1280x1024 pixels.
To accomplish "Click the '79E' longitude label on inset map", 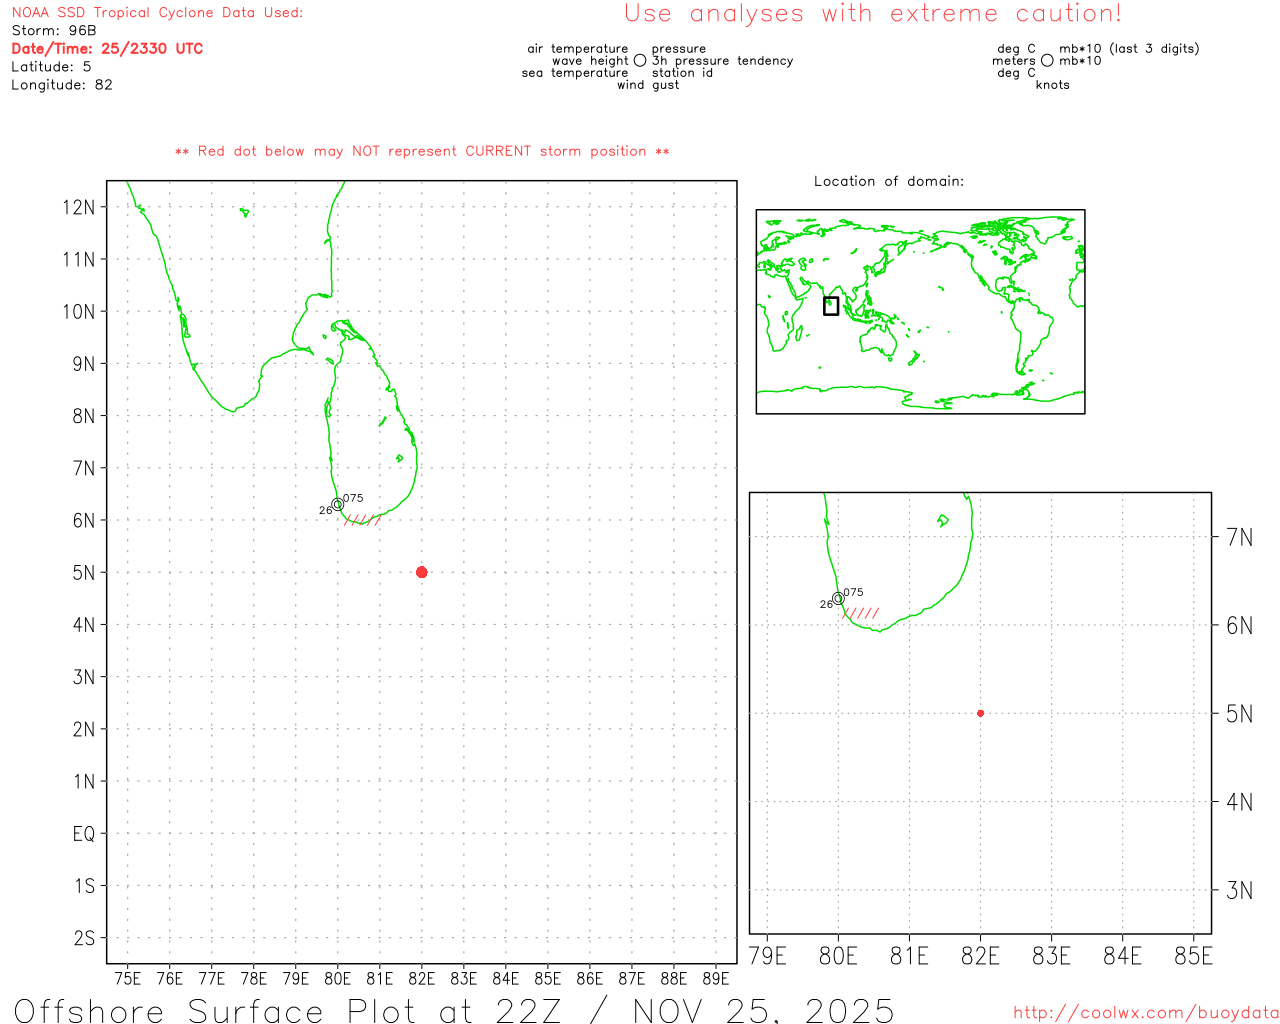I will pos(767,957).
